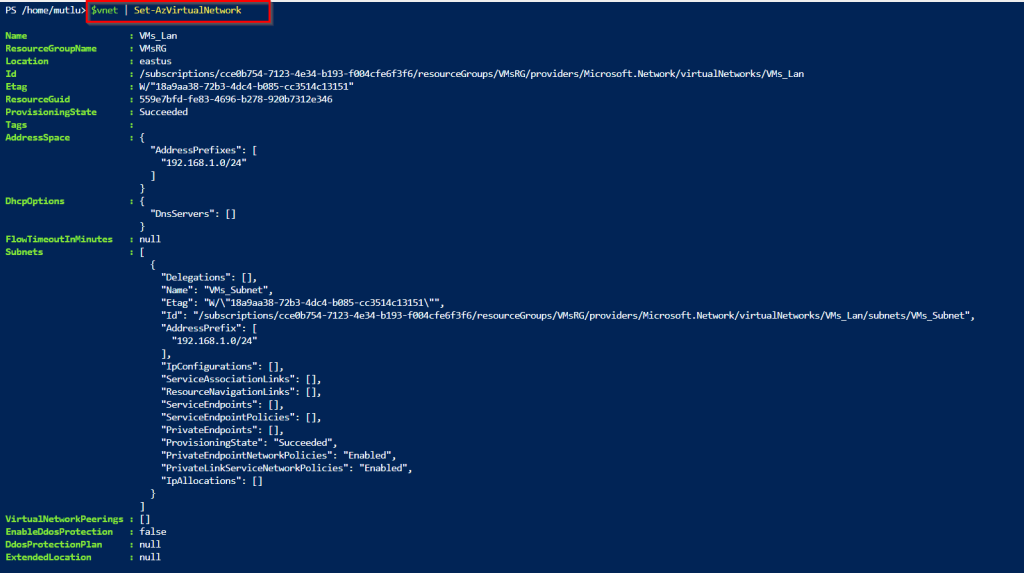
Task: Click the AddressPrefixes 192.168.1.0/24 entry
Action: 204,163
